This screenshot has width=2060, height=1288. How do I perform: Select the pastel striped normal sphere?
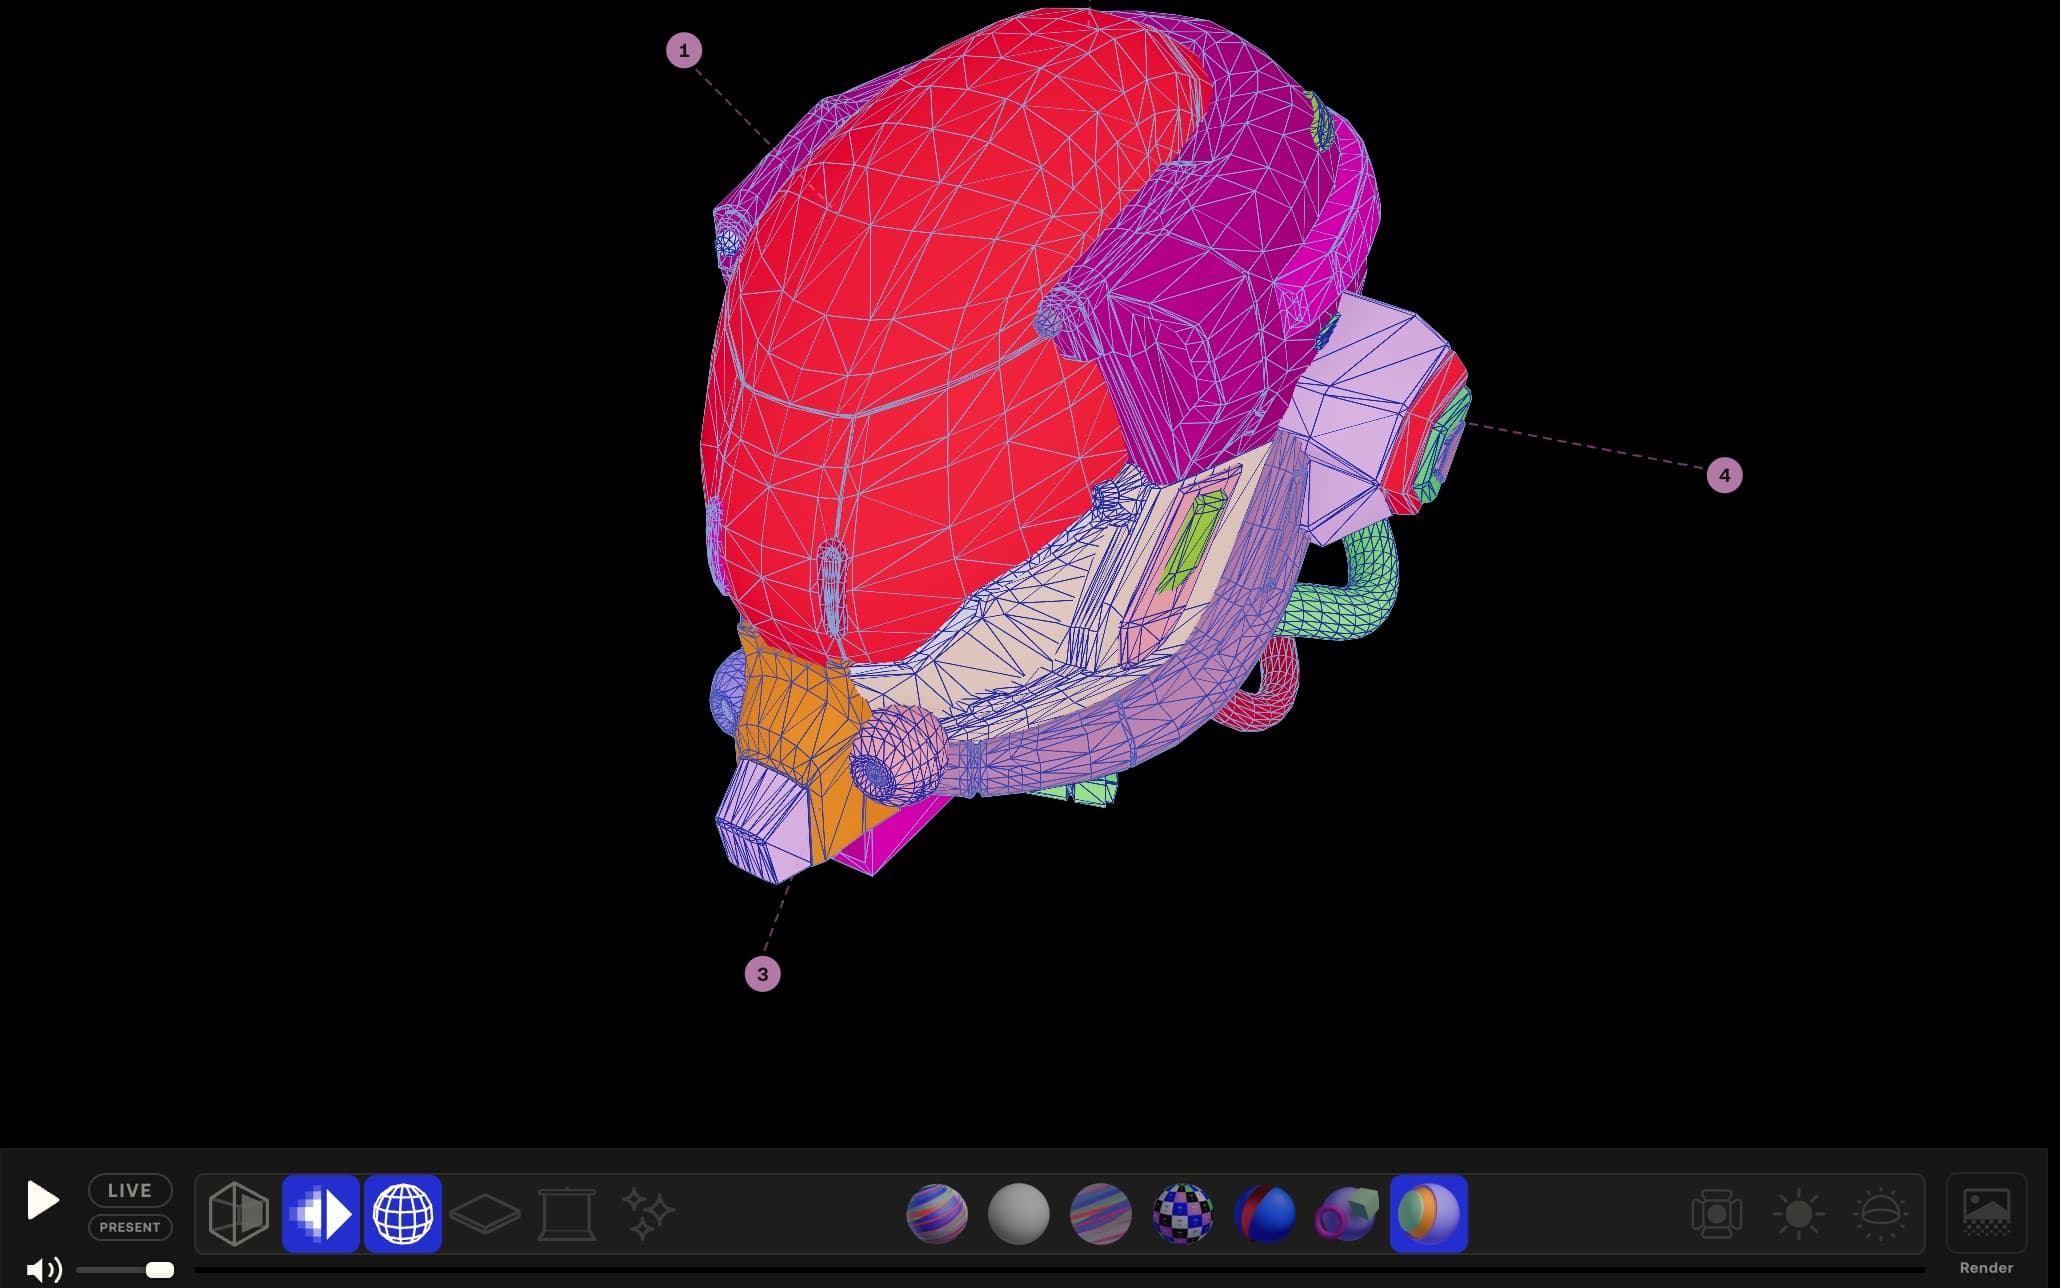(1101, 1214)
